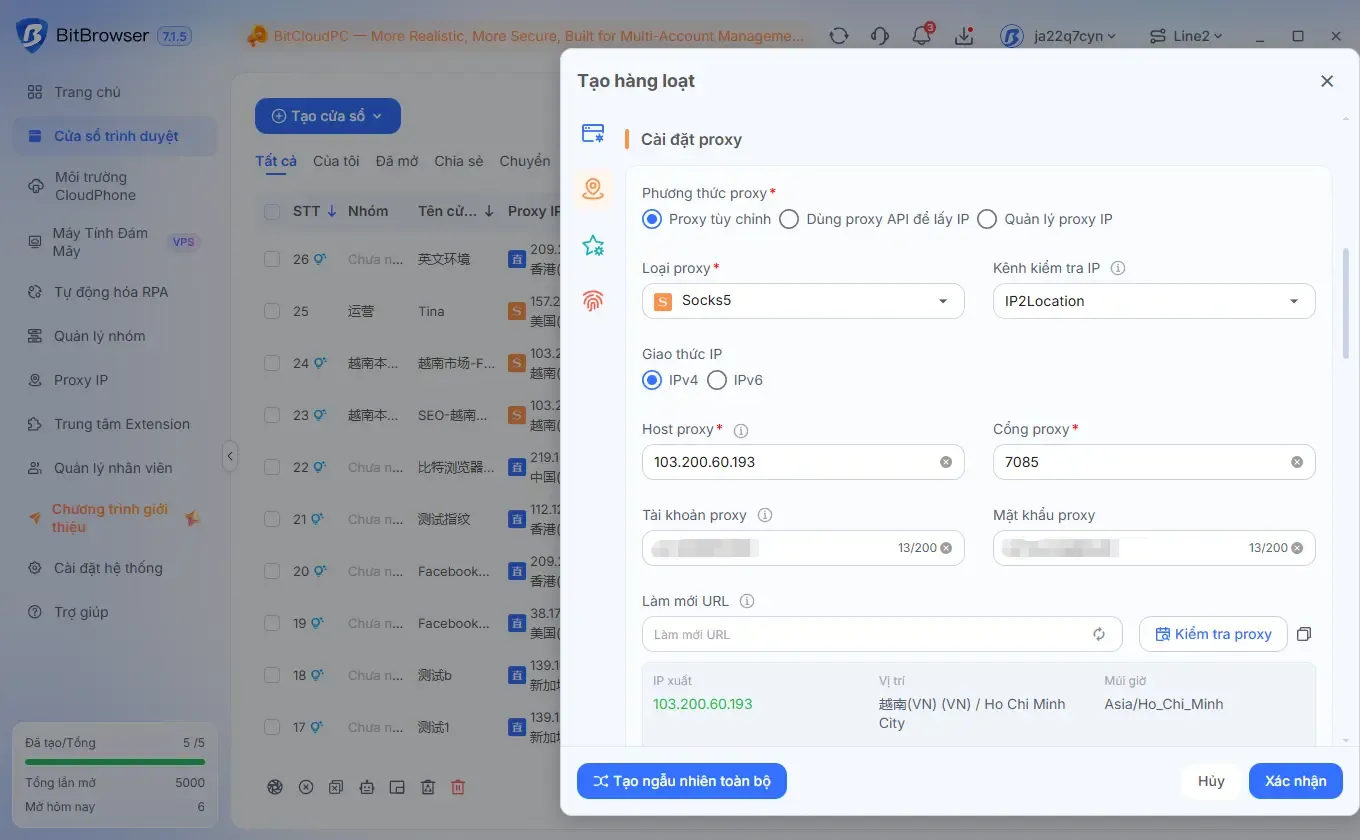Image resolution: width=1360 pixels, height=840 pixels.
Task: Click the Kiểm tra proxy button
Action: [x=1213, y=634]
